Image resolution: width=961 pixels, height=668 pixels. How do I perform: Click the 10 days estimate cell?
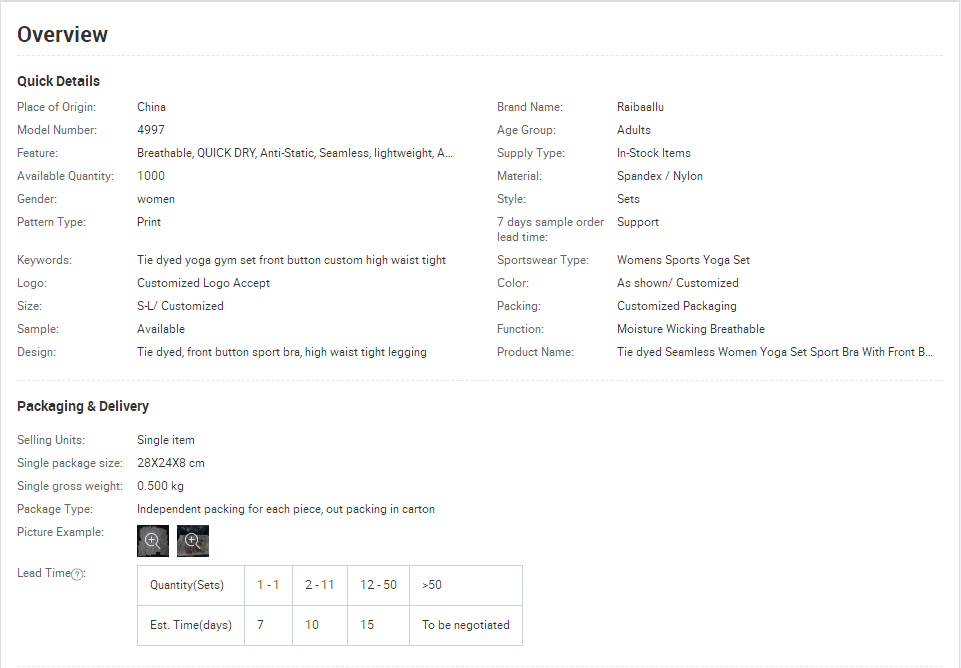point(320,625)
